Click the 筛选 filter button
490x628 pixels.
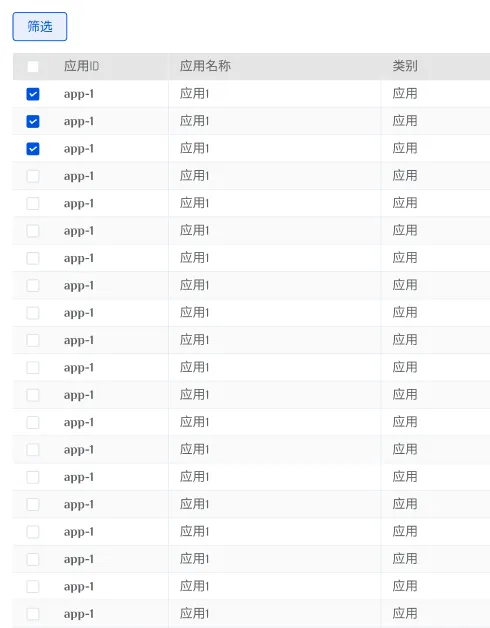click(40, 26)
